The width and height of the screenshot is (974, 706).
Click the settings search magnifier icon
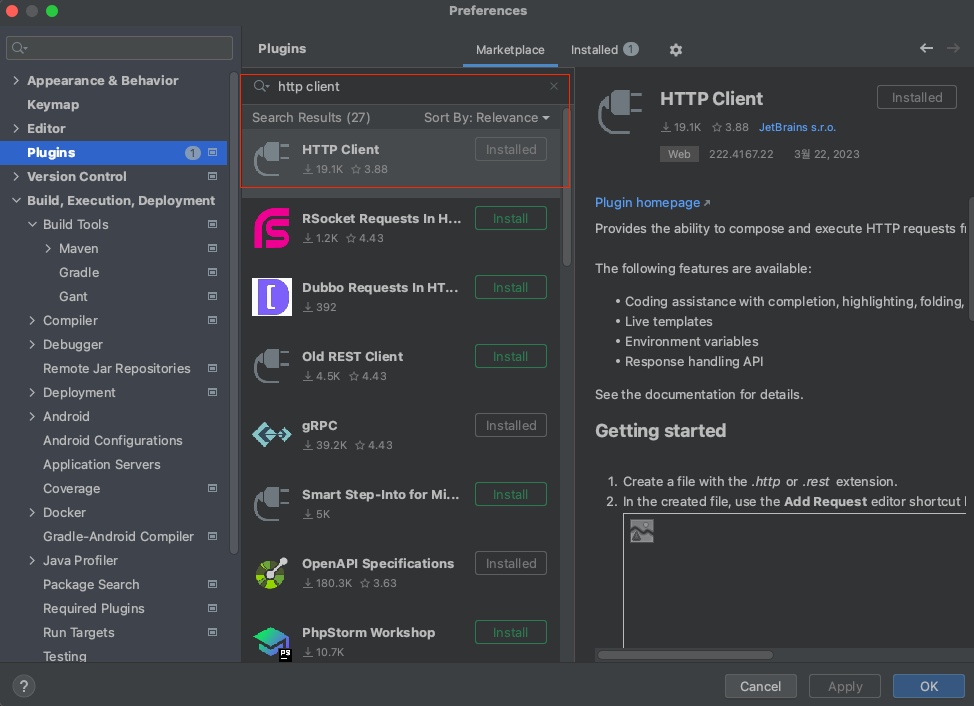tap(19, 48)
